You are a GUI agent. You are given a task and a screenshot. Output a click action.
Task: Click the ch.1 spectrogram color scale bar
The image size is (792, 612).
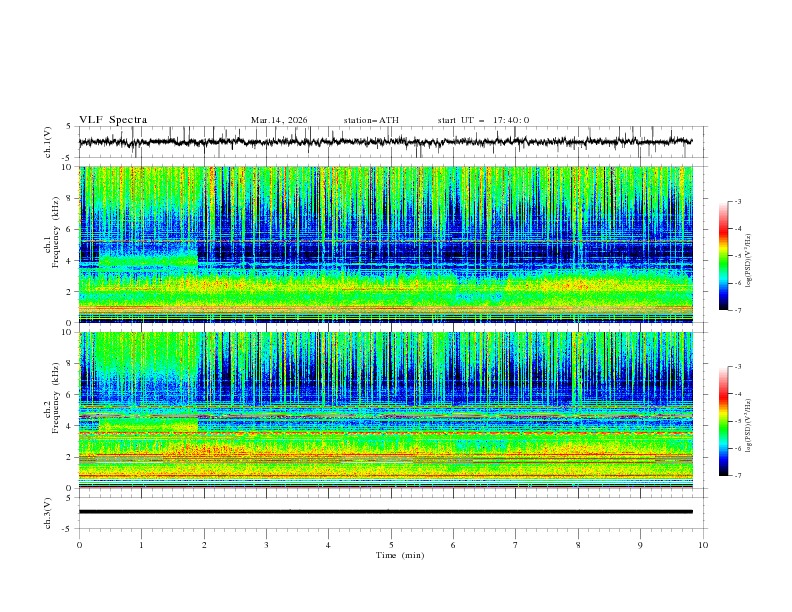[x=723, y=256]
